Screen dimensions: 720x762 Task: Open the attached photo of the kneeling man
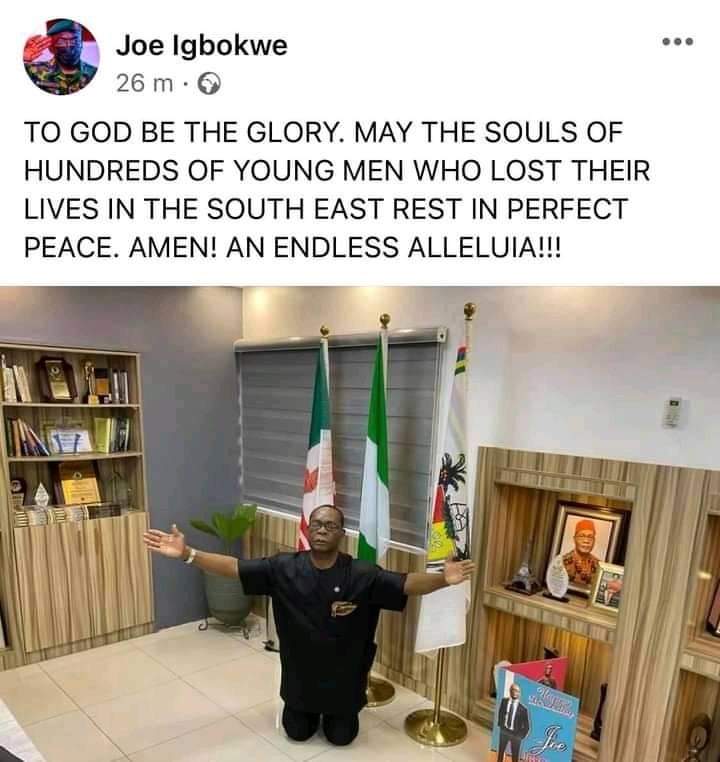360,524
